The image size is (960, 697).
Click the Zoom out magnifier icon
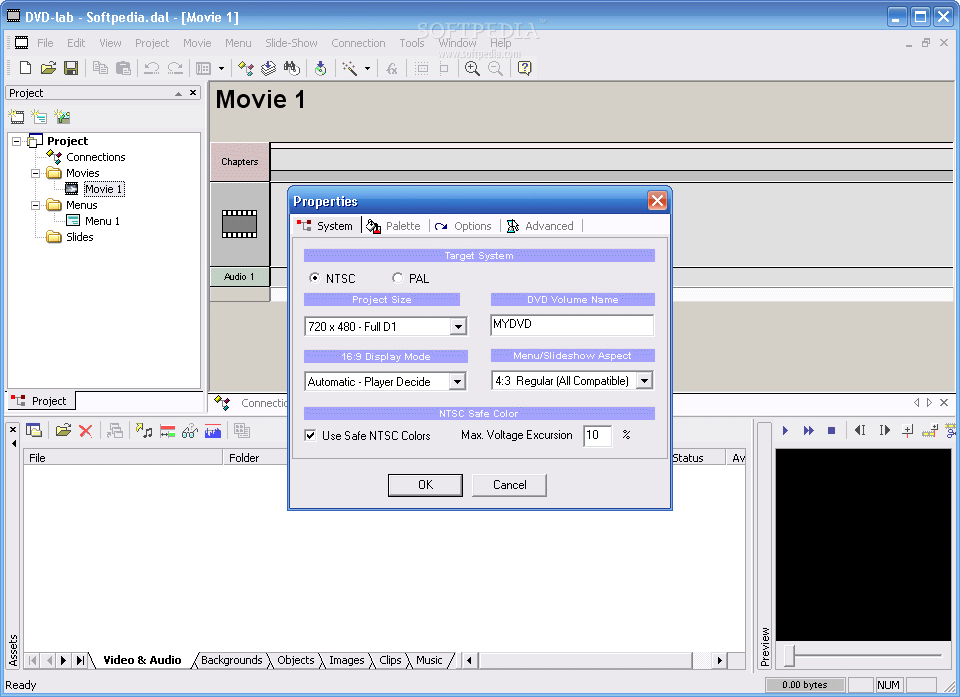click(495, 68)
